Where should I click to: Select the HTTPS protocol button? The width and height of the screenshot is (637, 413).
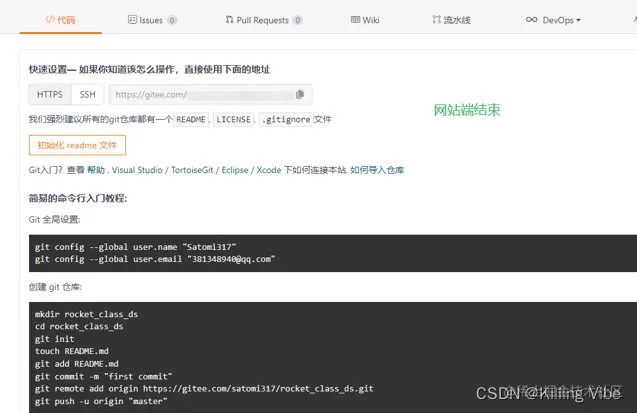tap(50, 95)
